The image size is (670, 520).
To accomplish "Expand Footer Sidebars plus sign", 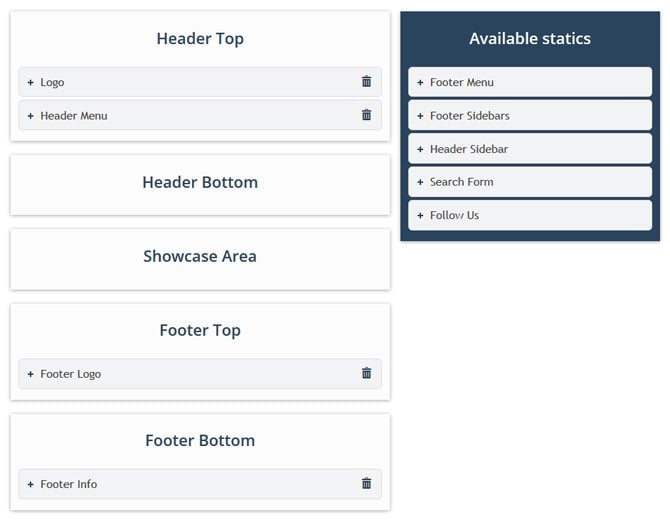I will point(420,115).
